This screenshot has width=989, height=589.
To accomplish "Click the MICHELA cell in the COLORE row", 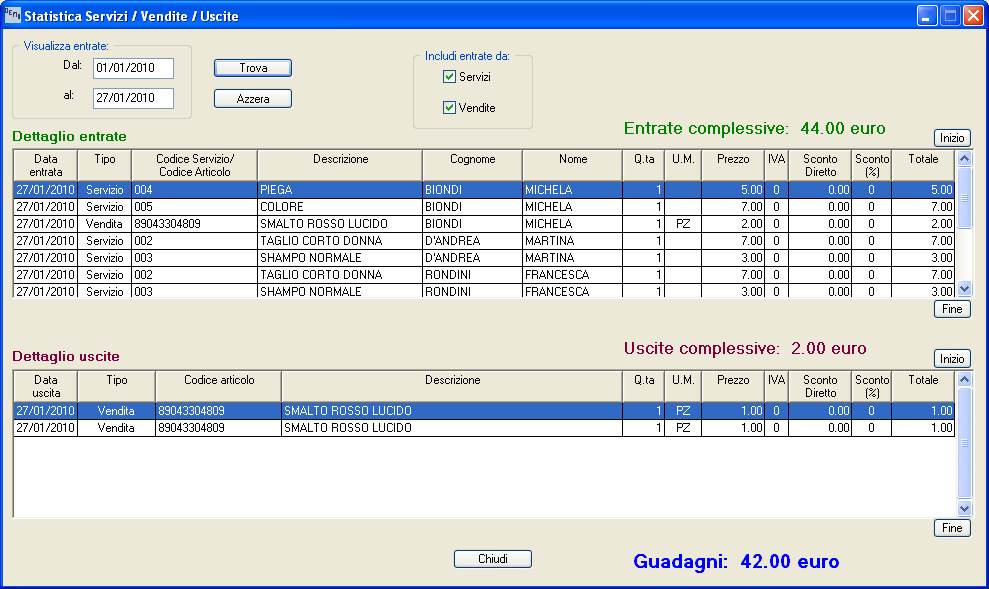I will pyautogui.click(x=573, y=207).
